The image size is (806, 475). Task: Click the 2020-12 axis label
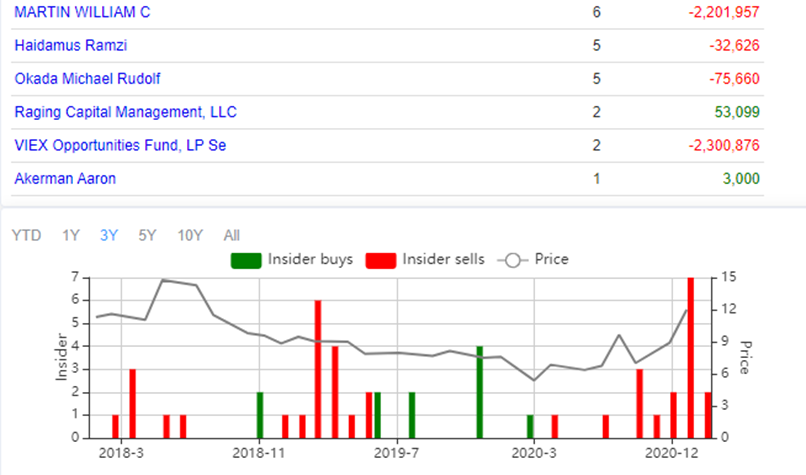[x=672, y=453]
